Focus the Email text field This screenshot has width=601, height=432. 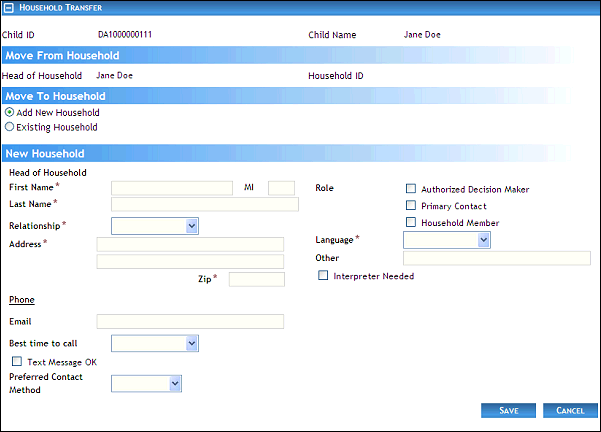click(190, 321)
